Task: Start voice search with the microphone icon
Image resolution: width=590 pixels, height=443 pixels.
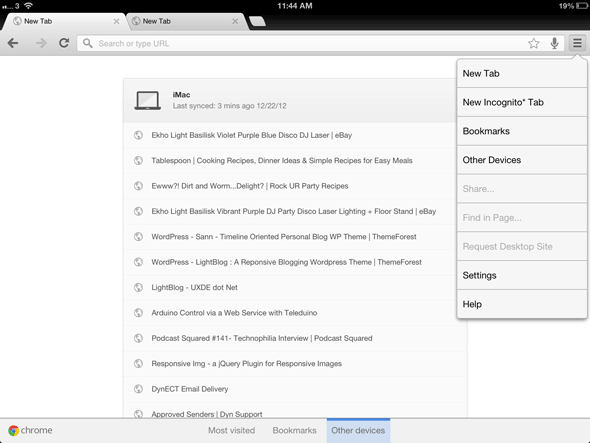Action: pyautogui.click(x=554, y=43)
